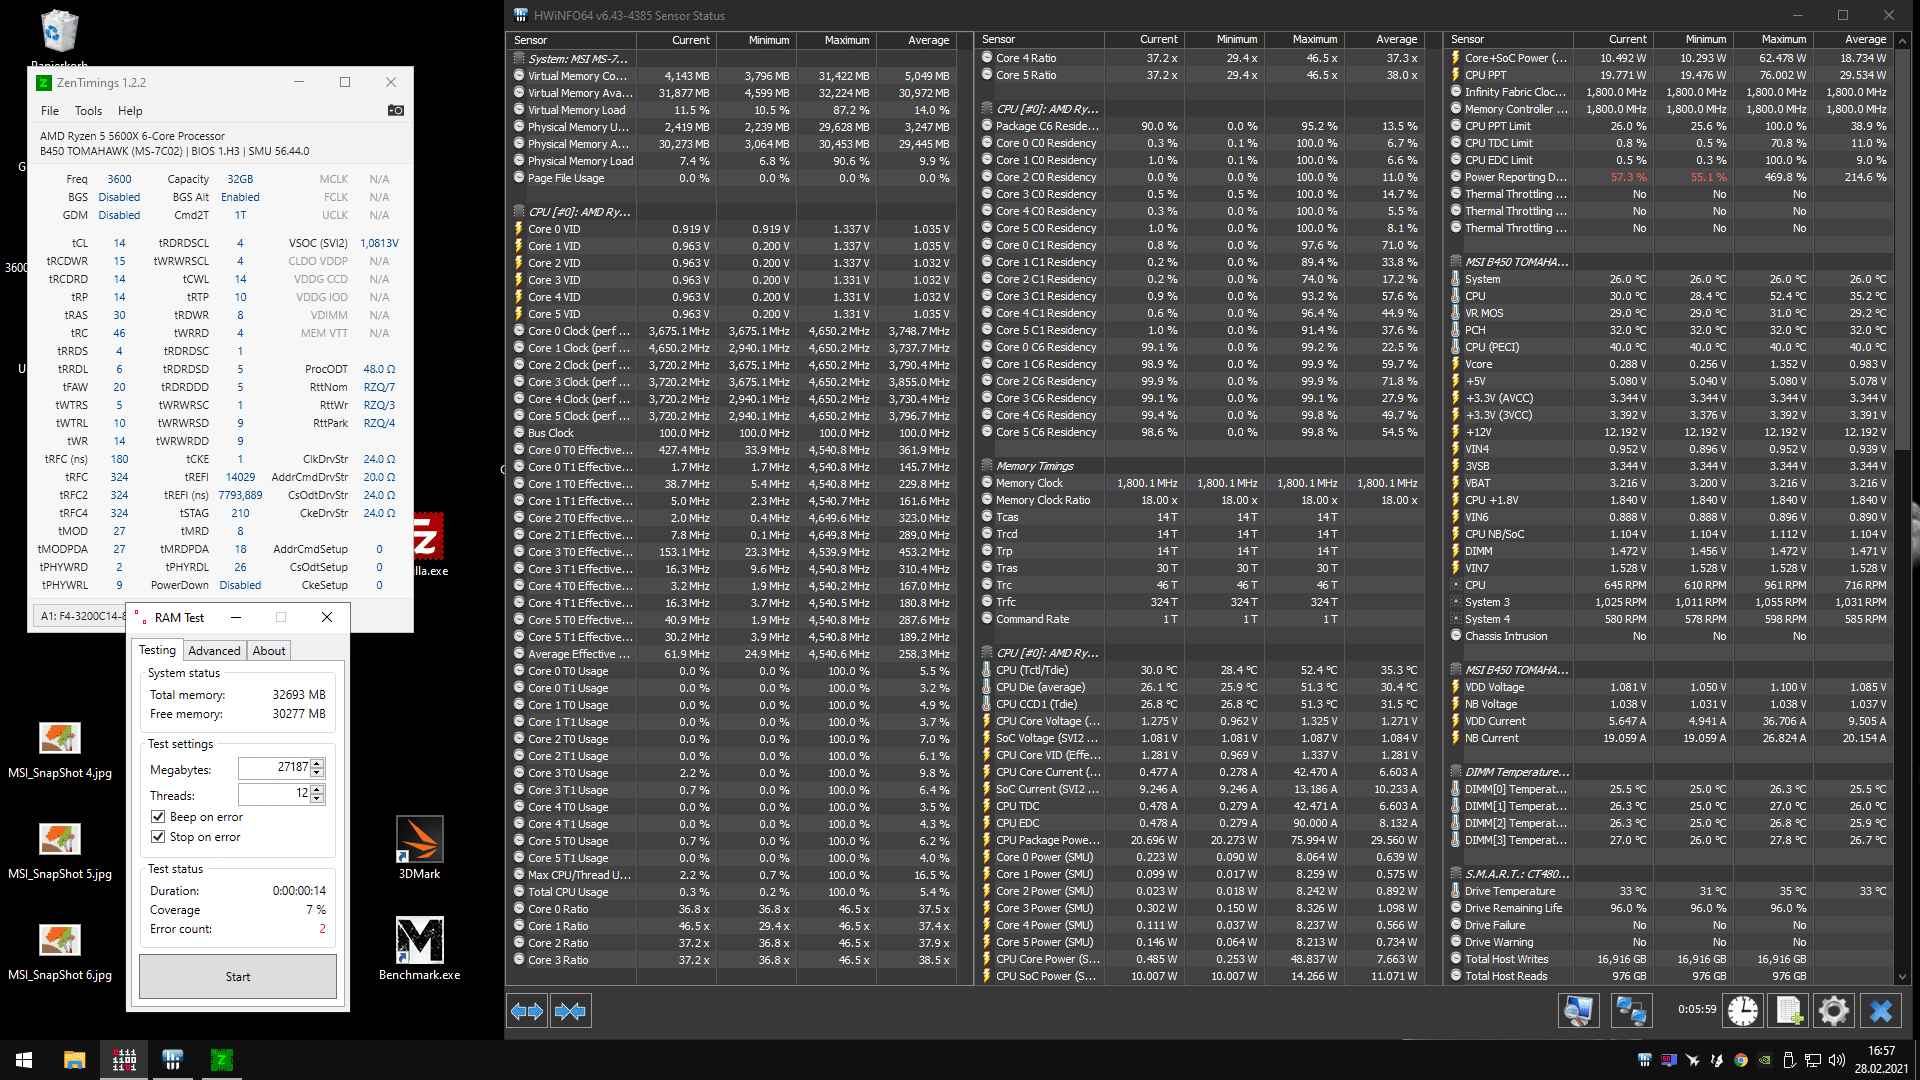Open the Windows Start menu
Image resolution: width=1920 pixels, height=1080 pixels.
pyautogui.click(x=24, y=1060)
